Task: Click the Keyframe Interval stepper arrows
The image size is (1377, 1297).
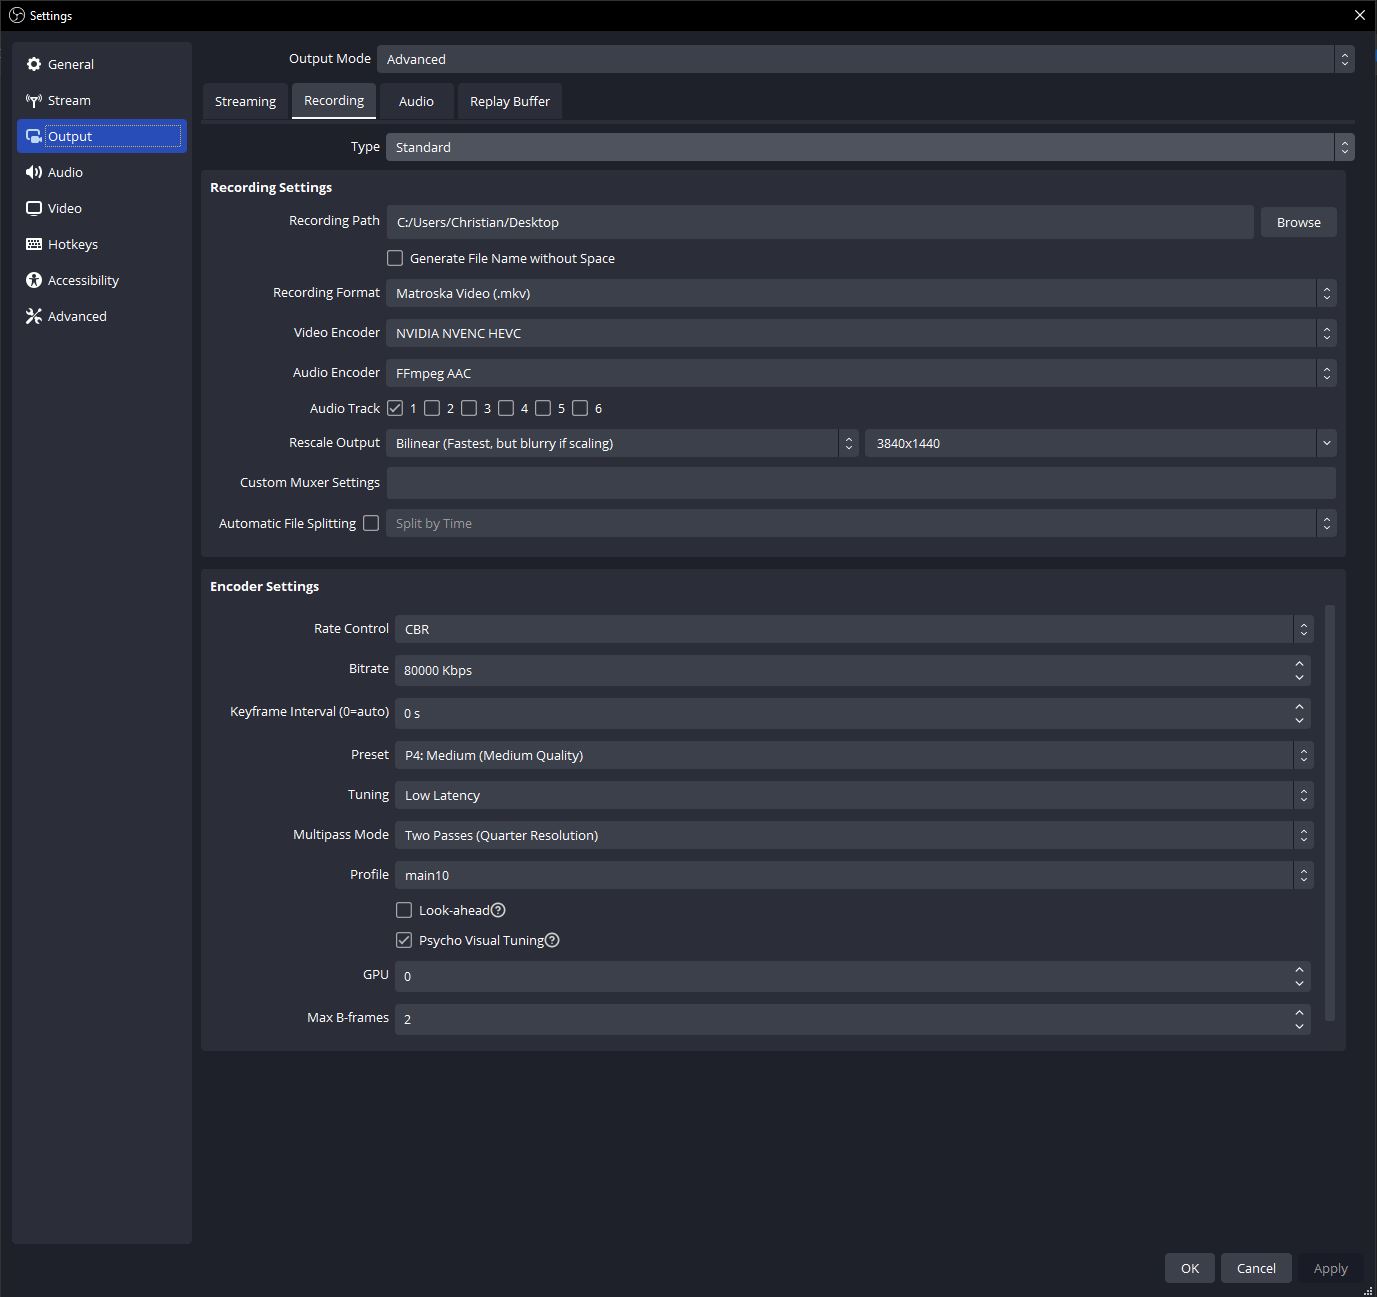Action: 1299,713
